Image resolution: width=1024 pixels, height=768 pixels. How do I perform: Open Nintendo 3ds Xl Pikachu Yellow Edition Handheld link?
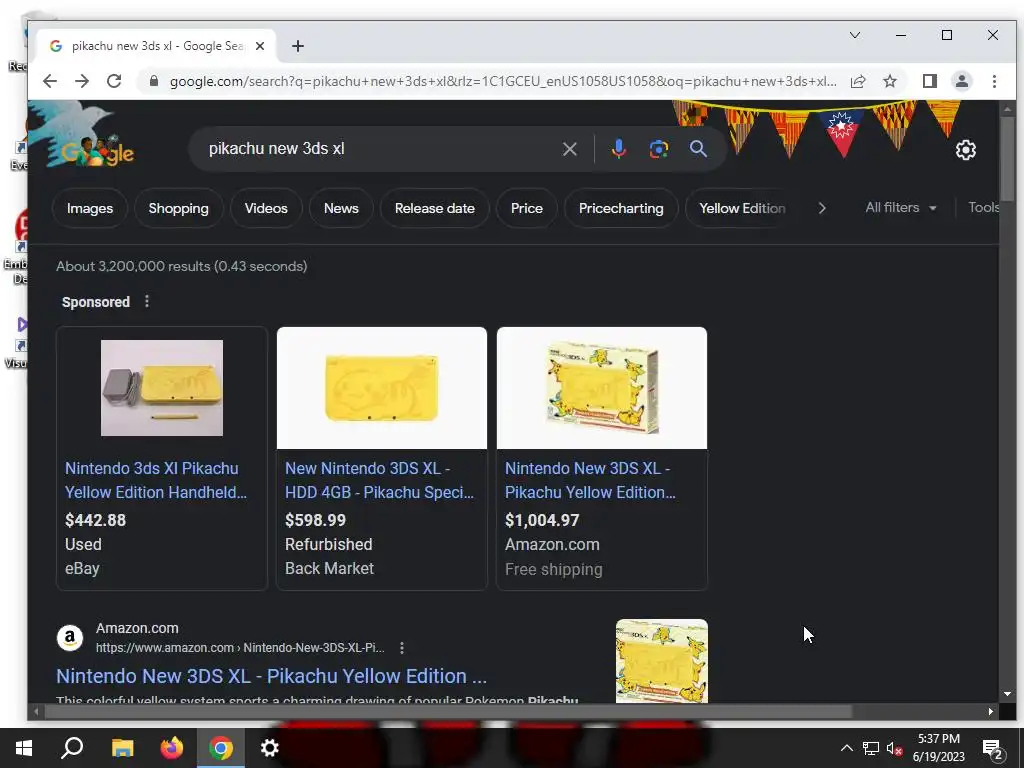pos(156,480)
